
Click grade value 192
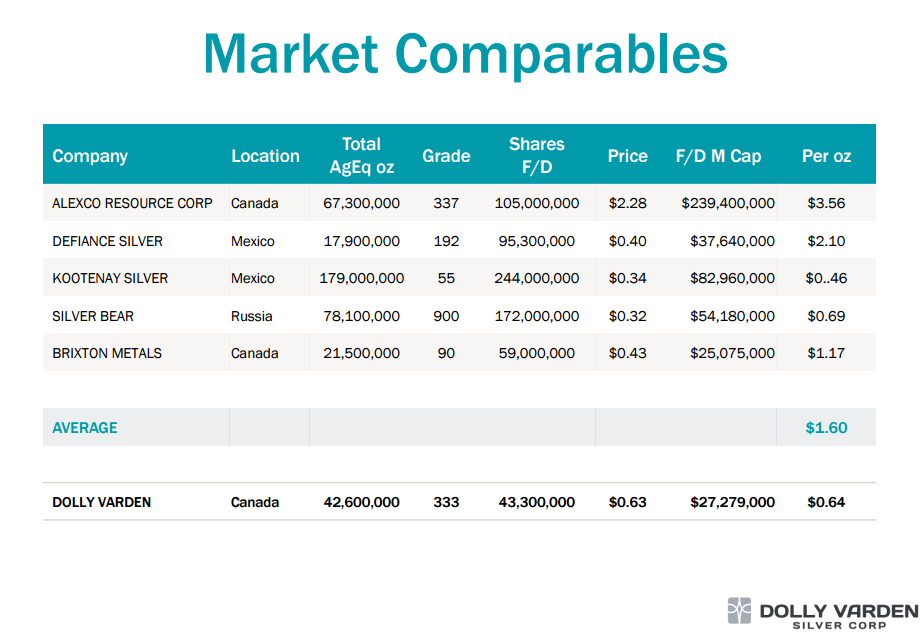click(x=446, y=241)
